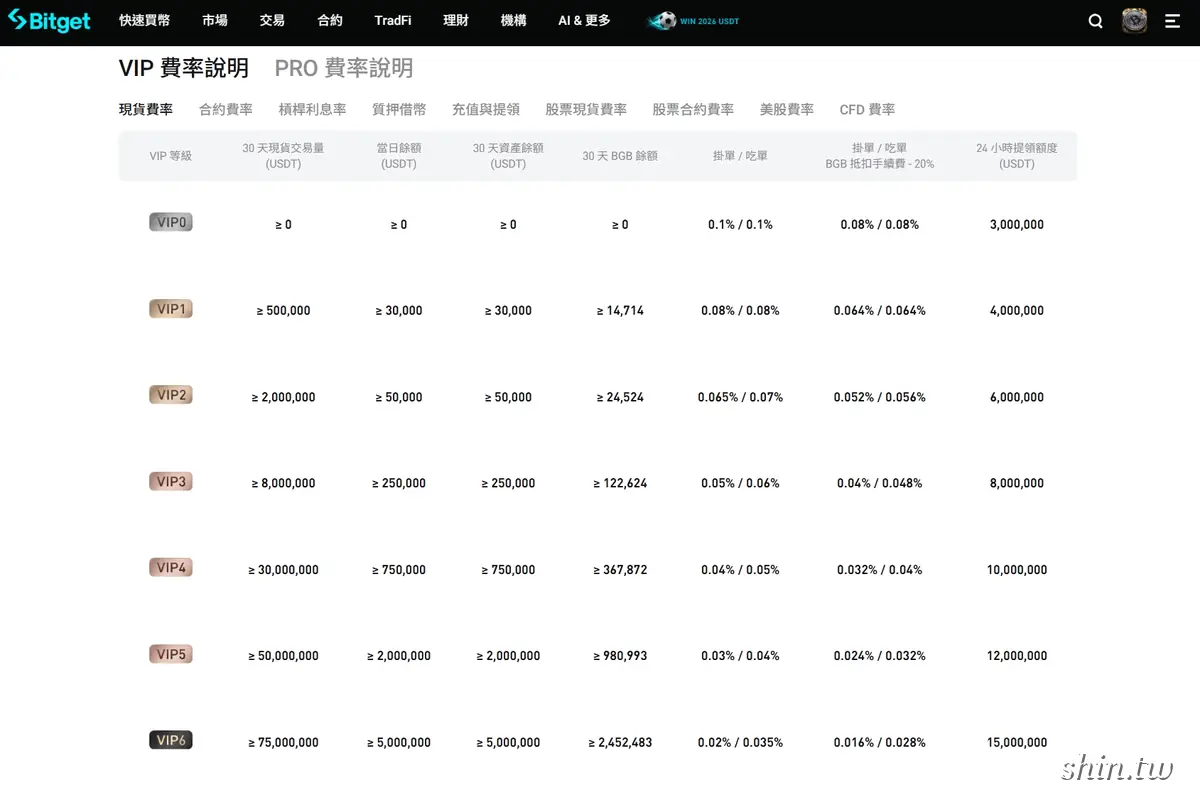Switch to 股票合約費率 tab
This screenshot has width=1200, height=800.
[x=693, y=110]
